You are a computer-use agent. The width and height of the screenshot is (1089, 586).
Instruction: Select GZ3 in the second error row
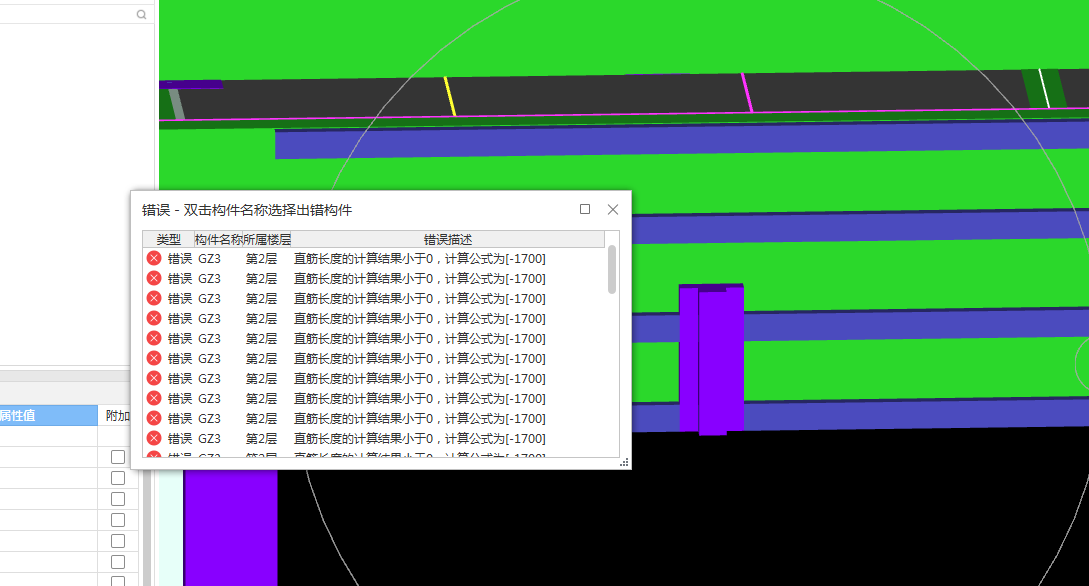[x=209, y=279]
